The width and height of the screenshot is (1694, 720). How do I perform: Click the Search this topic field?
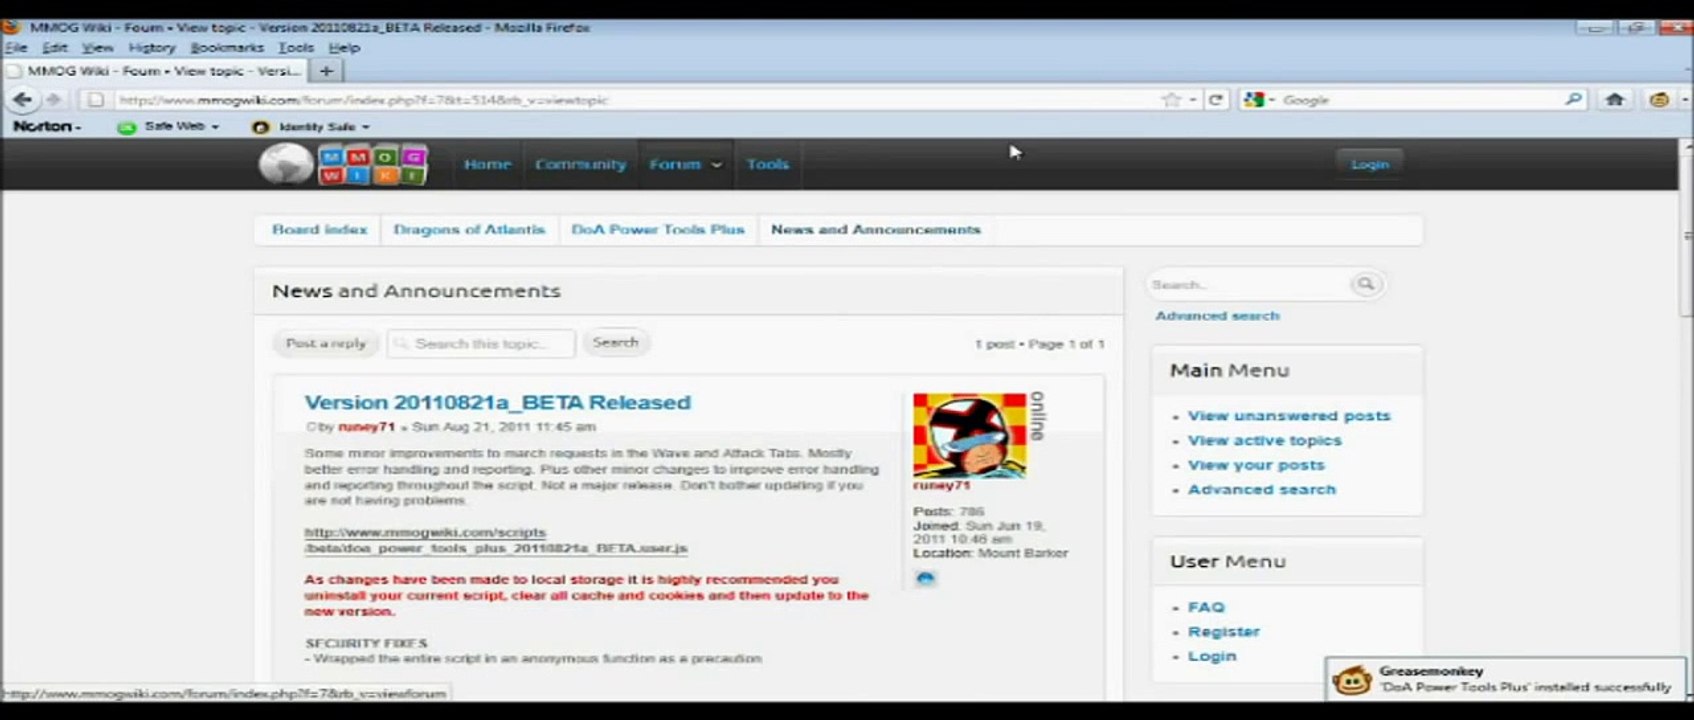coord(481,343)
